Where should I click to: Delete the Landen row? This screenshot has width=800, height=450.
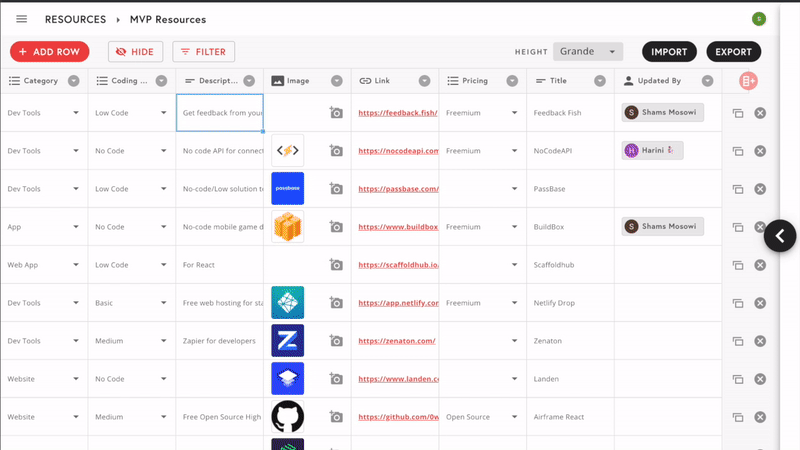[760, 379]
